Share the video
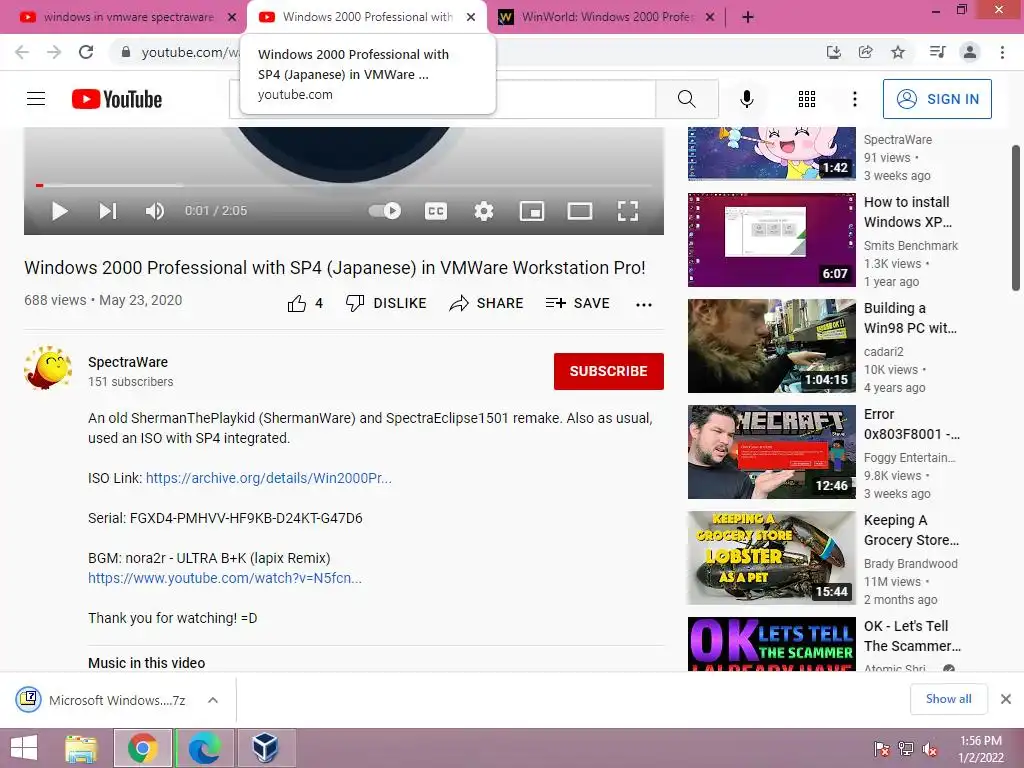1024x768 pixels. [487, 303]
